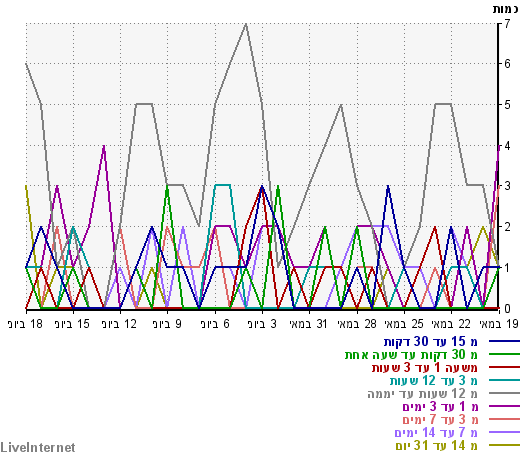The width and height of the screenshot is (520, 457).
Task: Click the y-axis value 5
Action: click(507, 105)
